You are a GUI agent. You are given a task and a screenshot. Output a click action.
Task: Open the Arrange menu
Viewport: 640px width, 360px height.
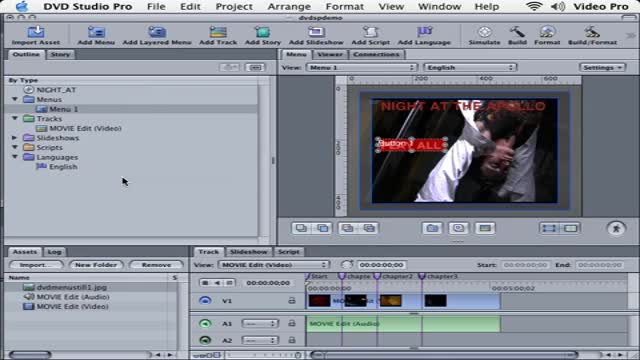point(289,7)
